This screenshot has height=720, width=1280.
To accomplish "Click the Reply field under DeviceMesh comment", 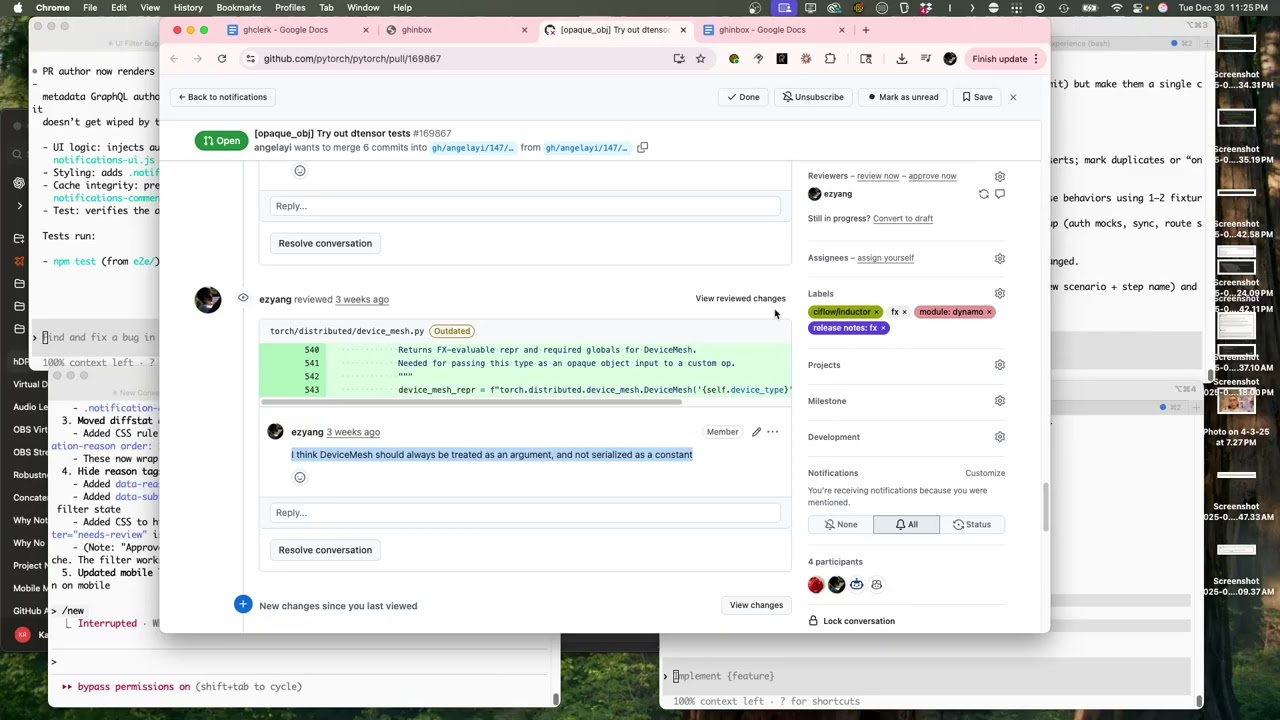I will [525, 513].
